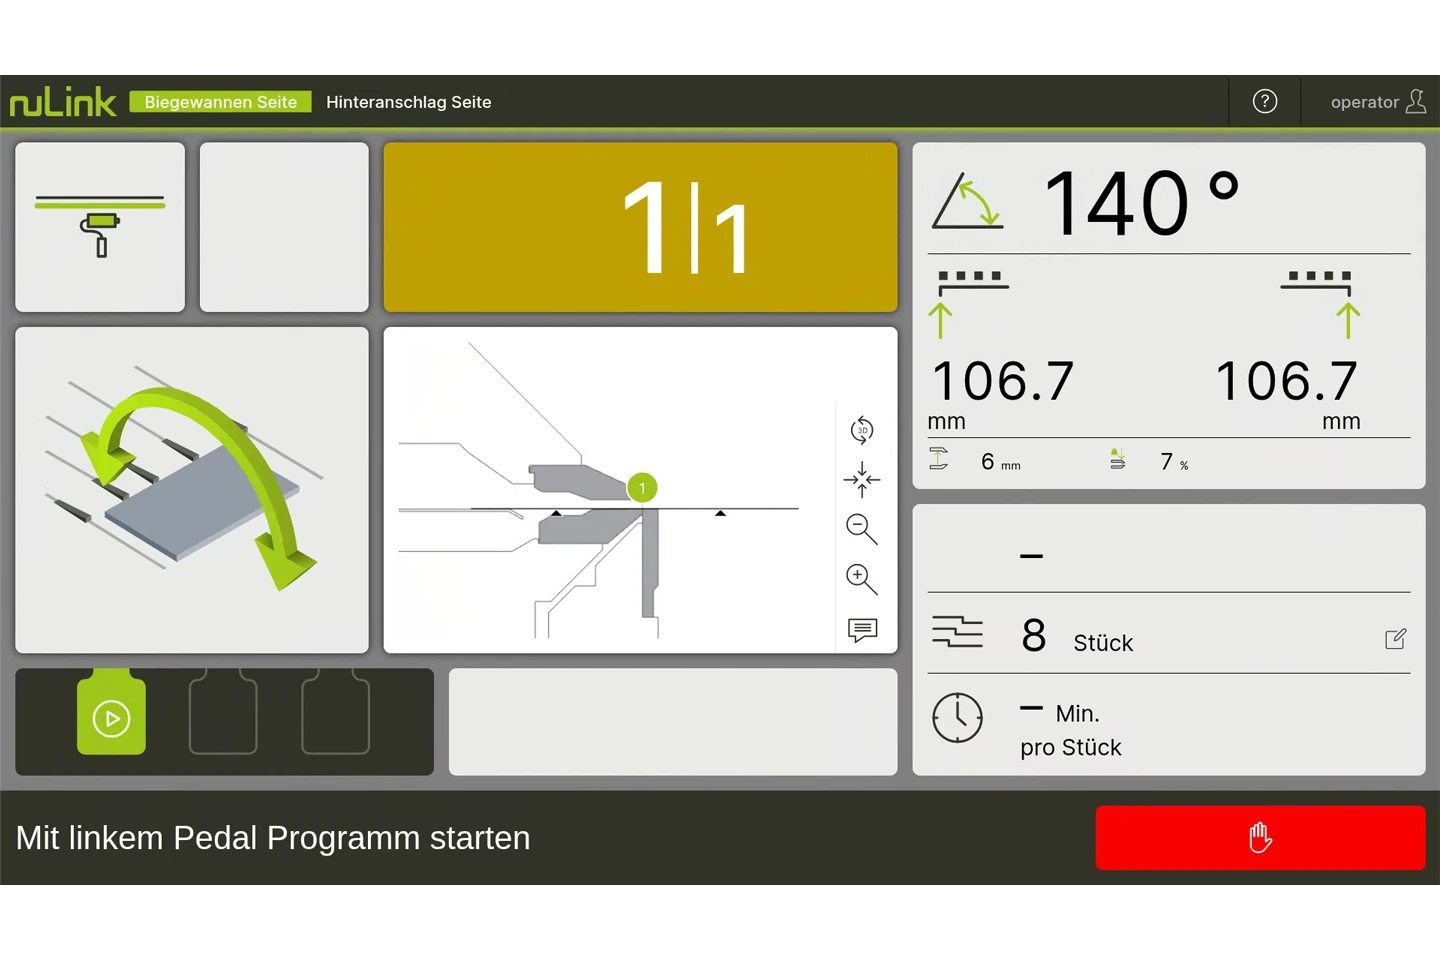
Task: Open the help question mark icon
Action: [1264, 101]
